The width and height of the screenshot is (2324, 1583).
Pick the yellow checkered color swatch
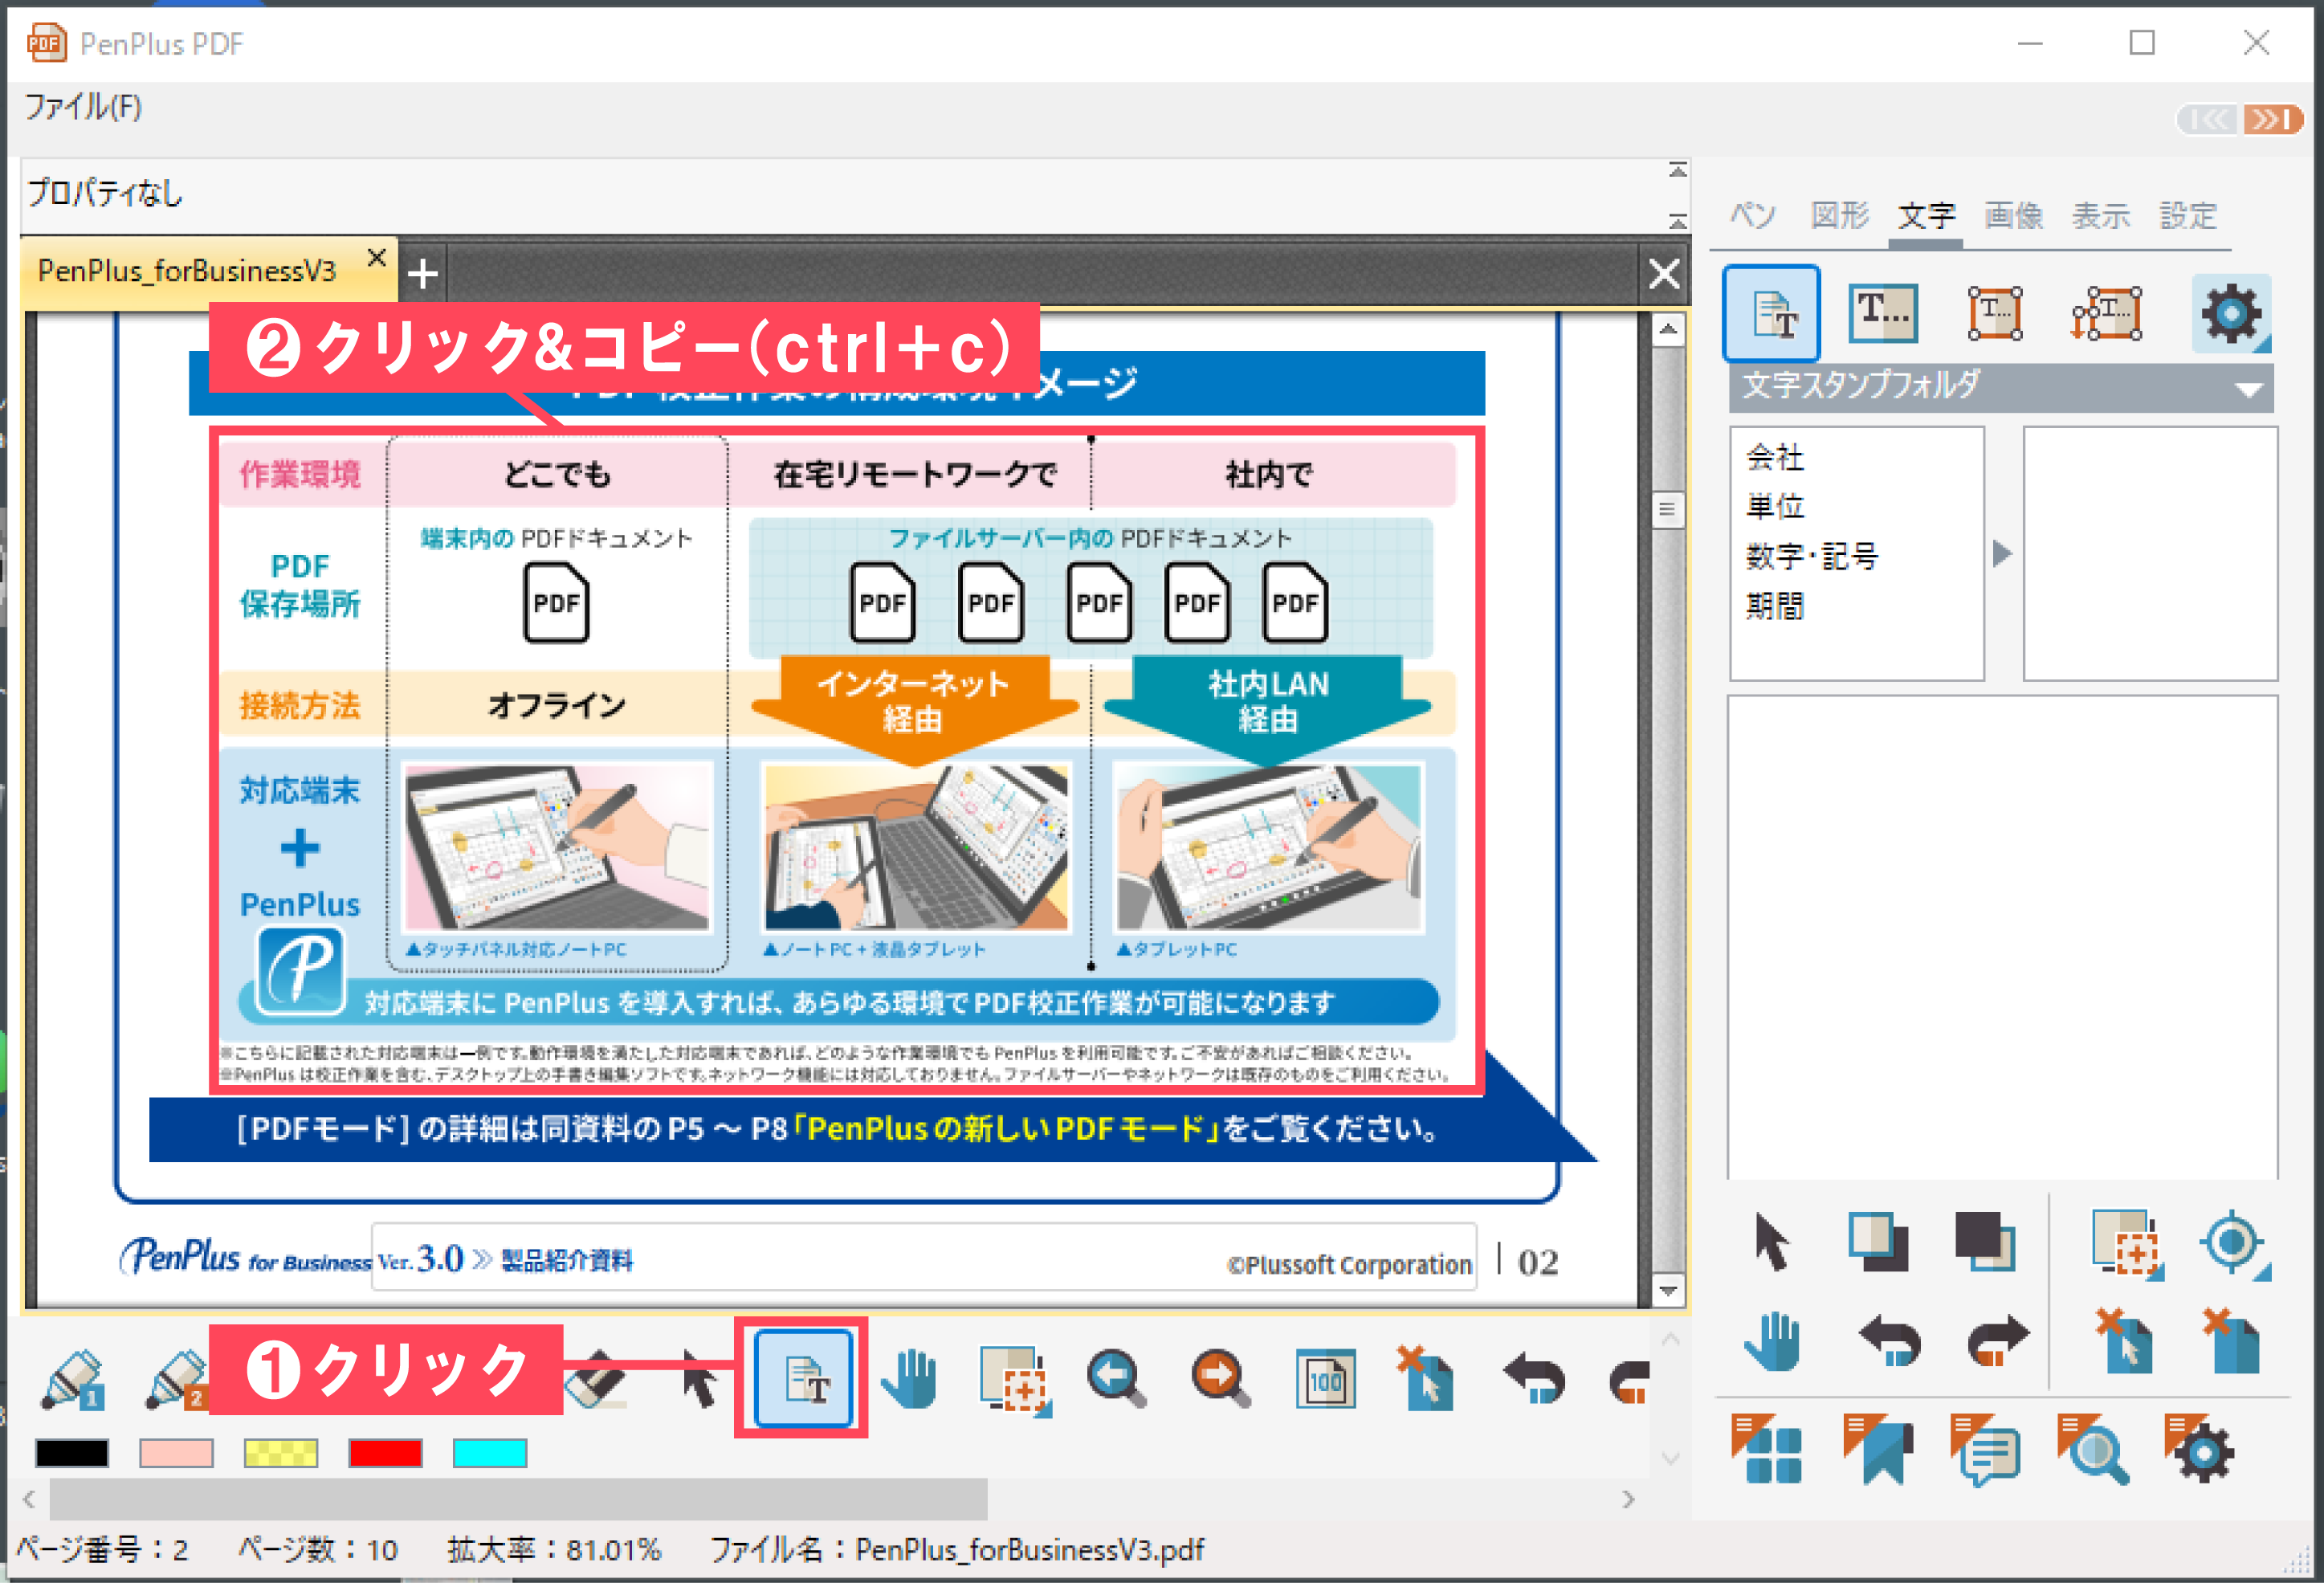(281, 1453)
